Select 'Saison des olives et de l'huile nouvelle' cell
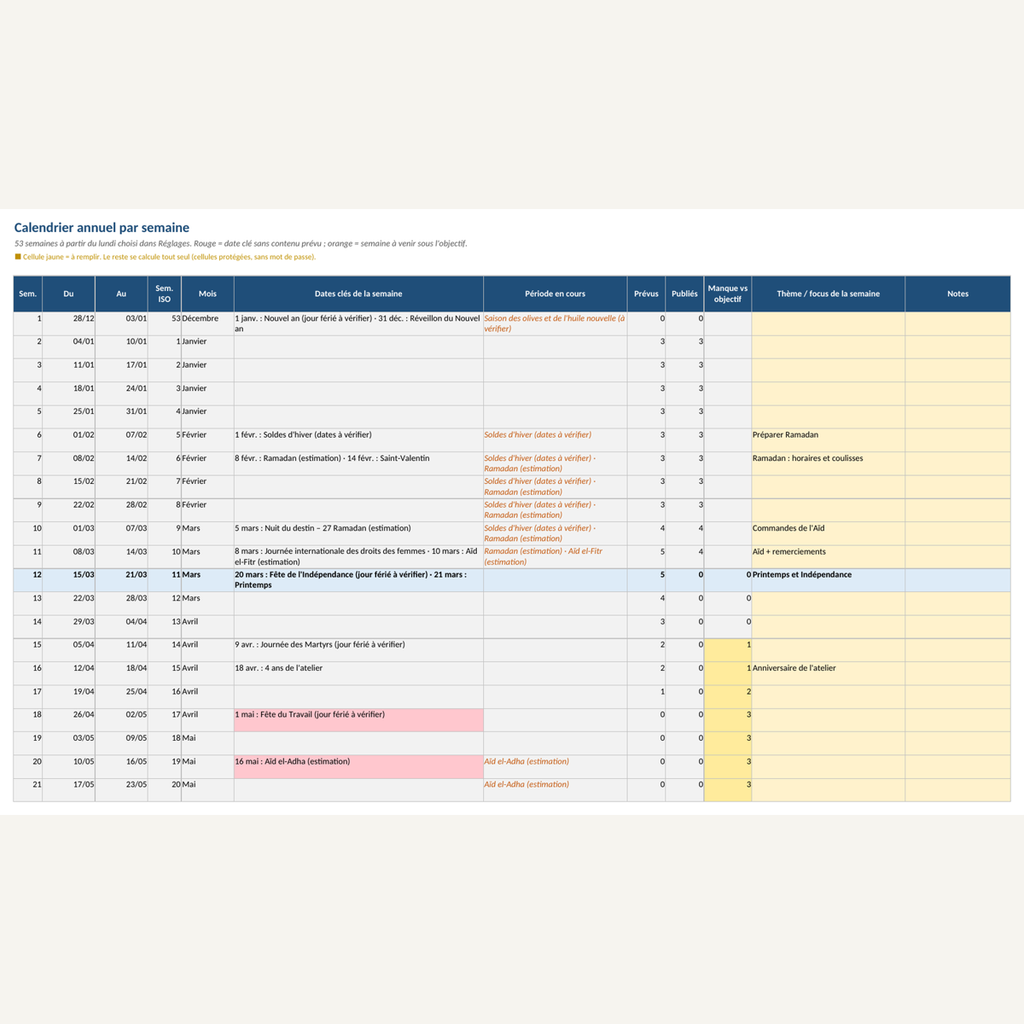The image size is (1024, 1024). point(555,323)
